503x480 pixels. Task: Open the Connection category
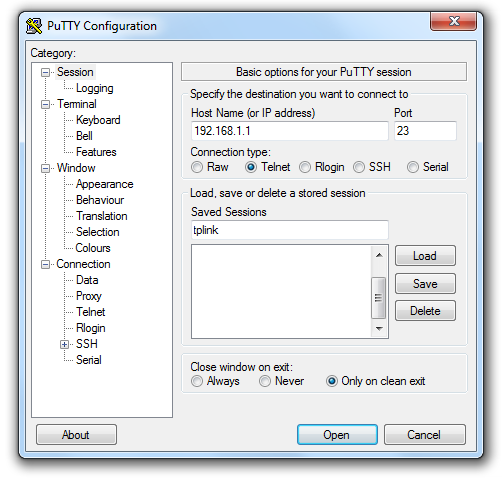click(x=83, y=264)
